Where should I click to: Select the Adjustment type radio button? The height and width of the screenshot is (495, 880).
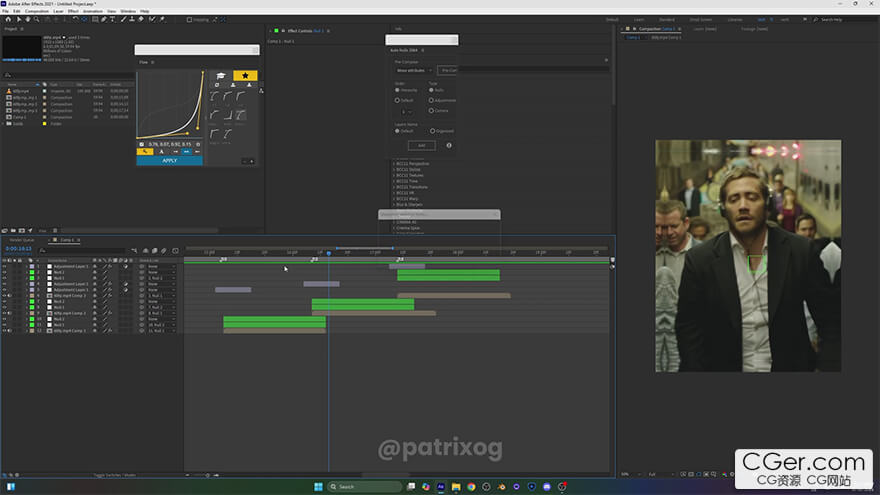[x=432, y=101]
